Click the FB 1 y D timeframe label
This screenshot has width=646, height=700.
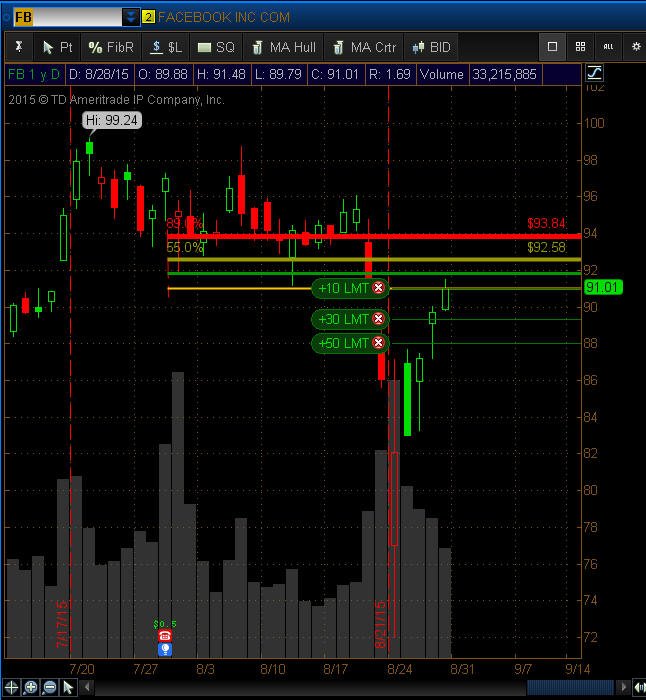34,74
